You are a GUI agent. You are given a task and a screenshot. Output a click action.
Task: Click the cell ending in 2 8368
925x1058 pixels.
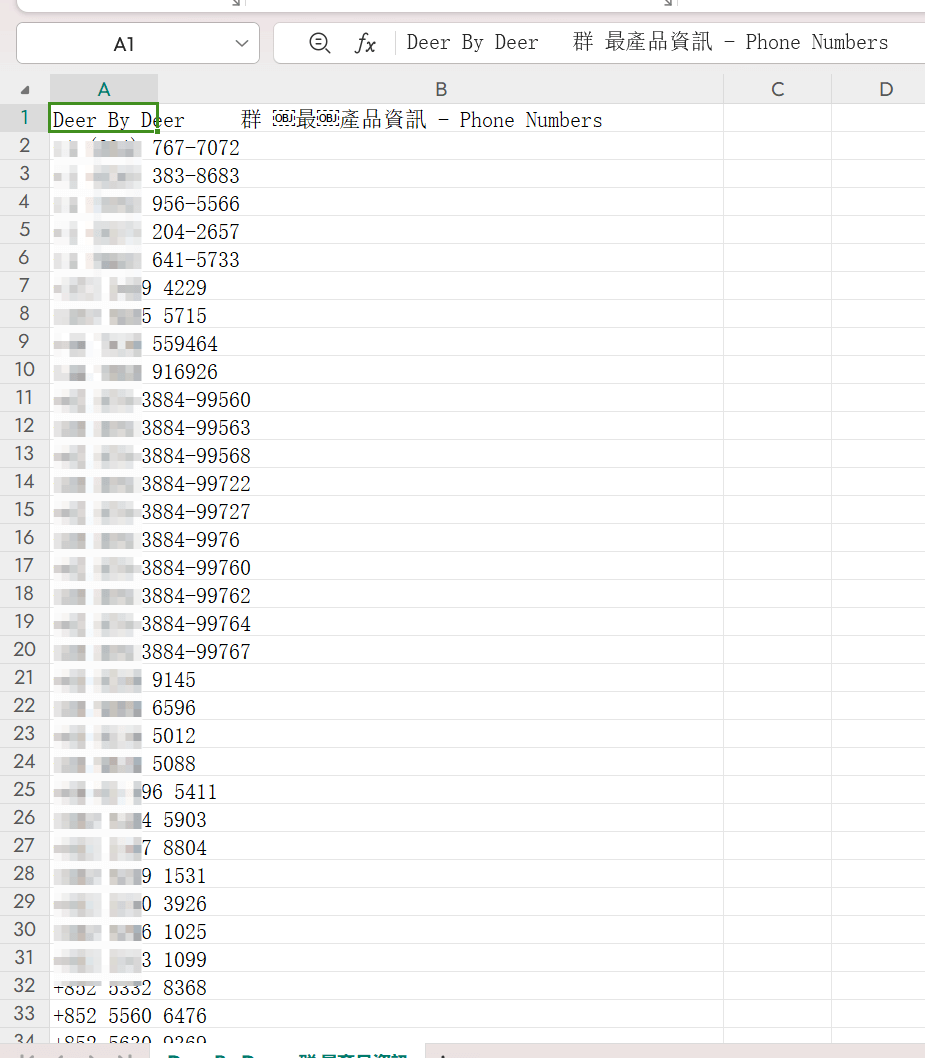104,986
